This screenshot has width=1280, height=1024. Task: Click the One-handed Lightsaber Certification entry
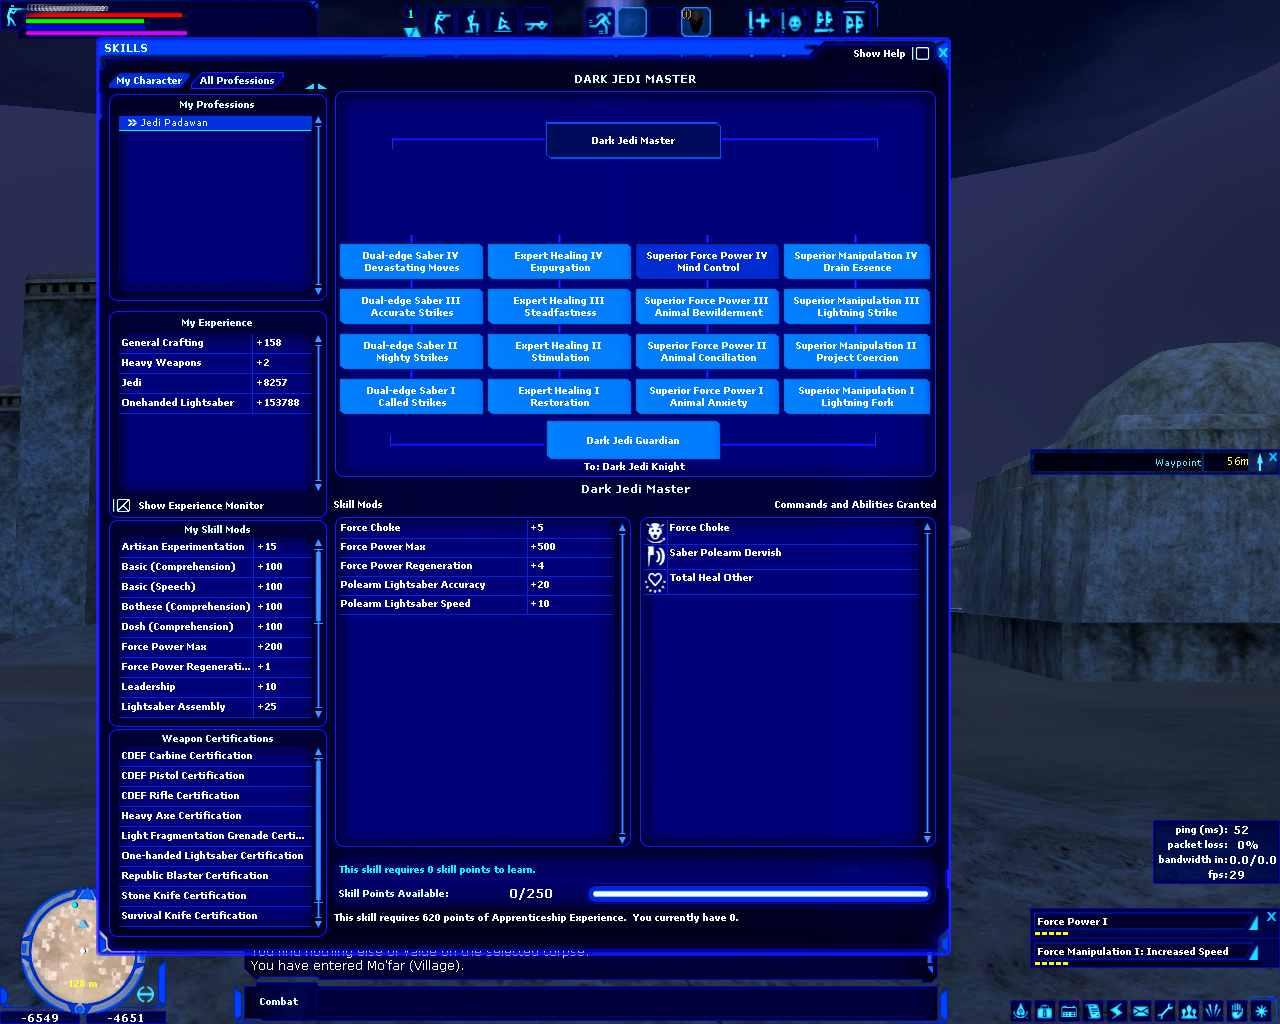coord(215,856)
